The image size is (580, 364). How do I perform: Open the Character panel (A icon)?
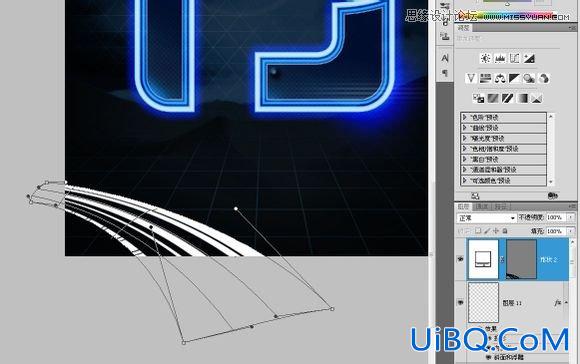click(445, 58)
